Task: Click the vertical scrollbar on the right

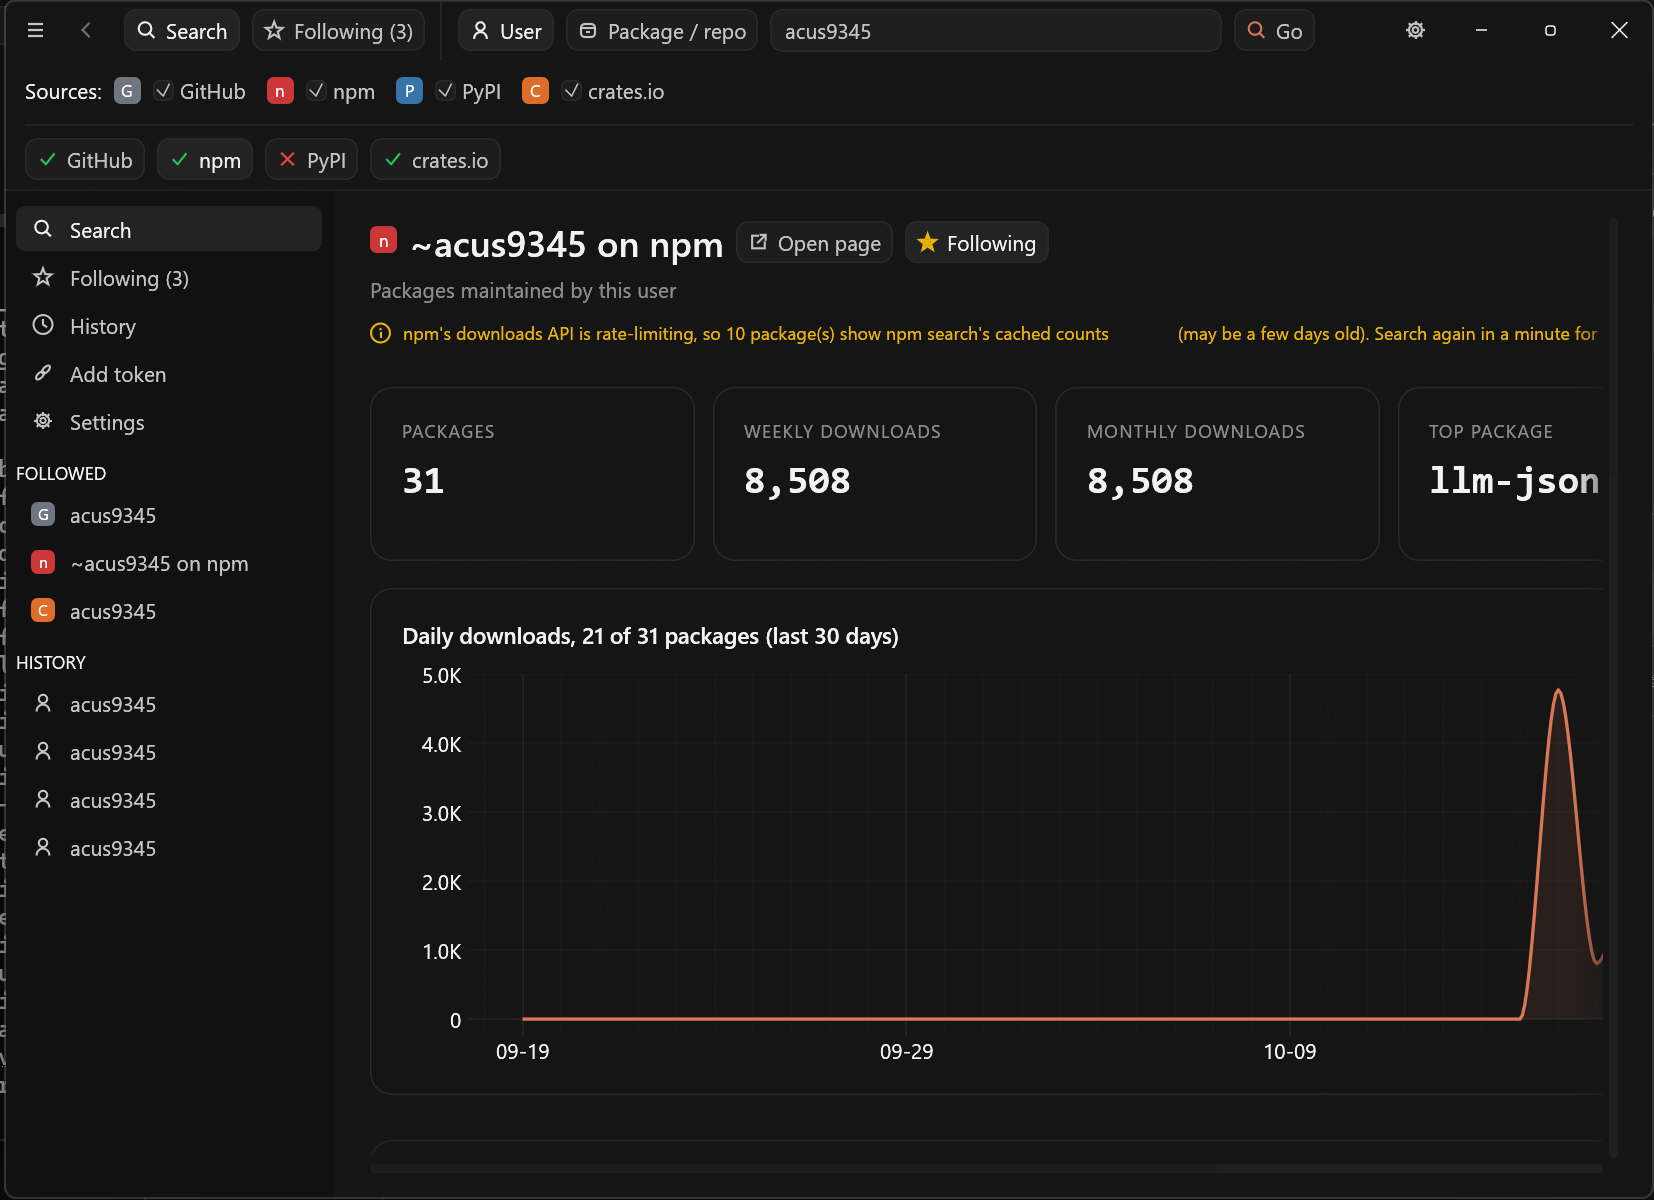Action: point(1613,688)
